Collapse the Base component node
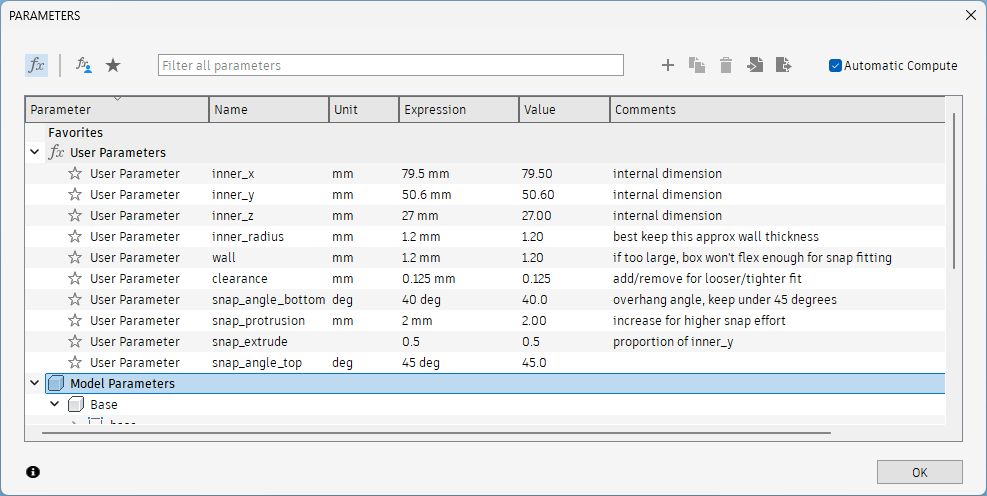This screenshot has width=987, height=496. (55, 403)
